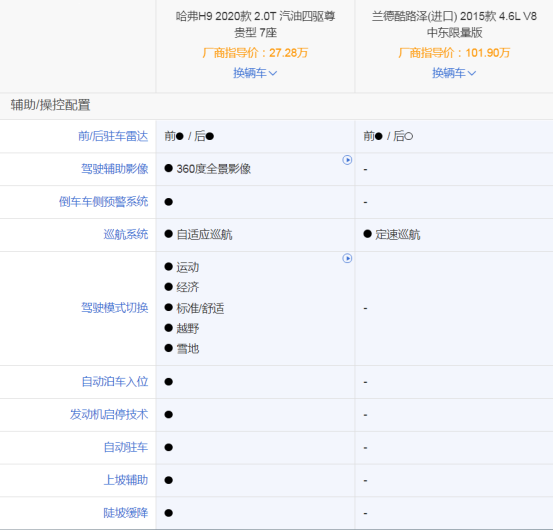Play the 360度全景影像 video icon
Image resolution: width=556 pixels, height=531 pixels.
tap(347, 160)
